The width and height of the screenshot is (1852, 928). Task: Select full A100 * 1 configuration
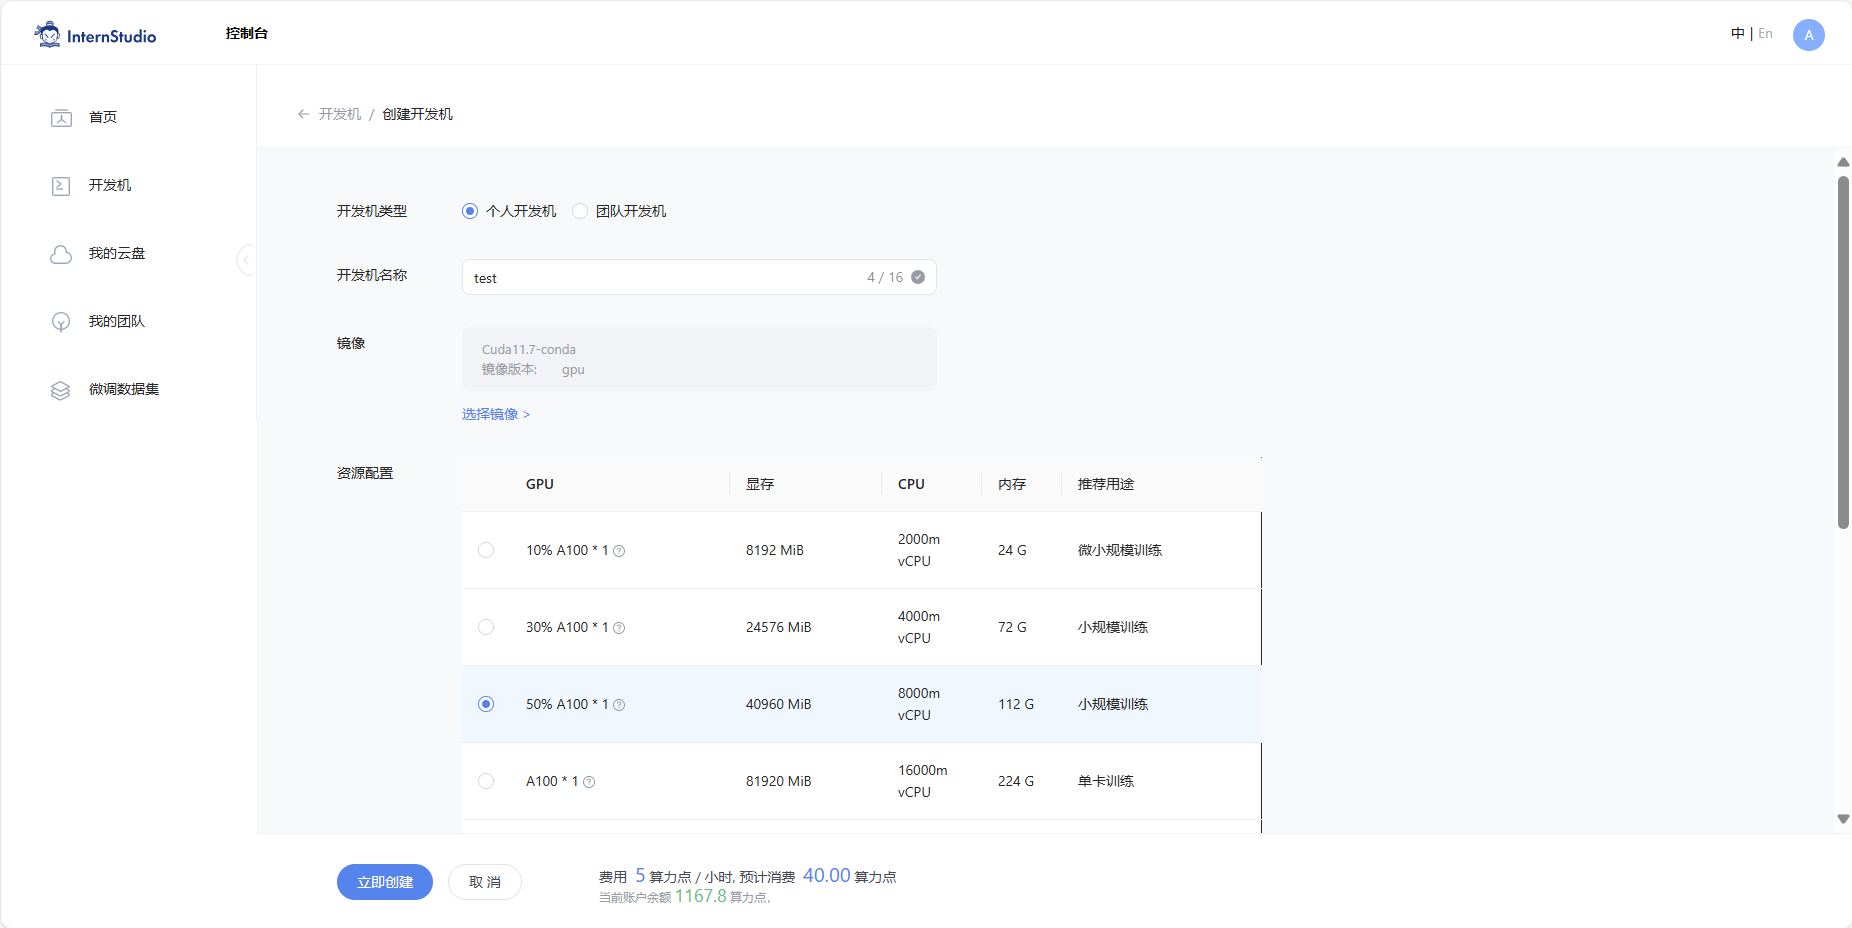[486, 781]
